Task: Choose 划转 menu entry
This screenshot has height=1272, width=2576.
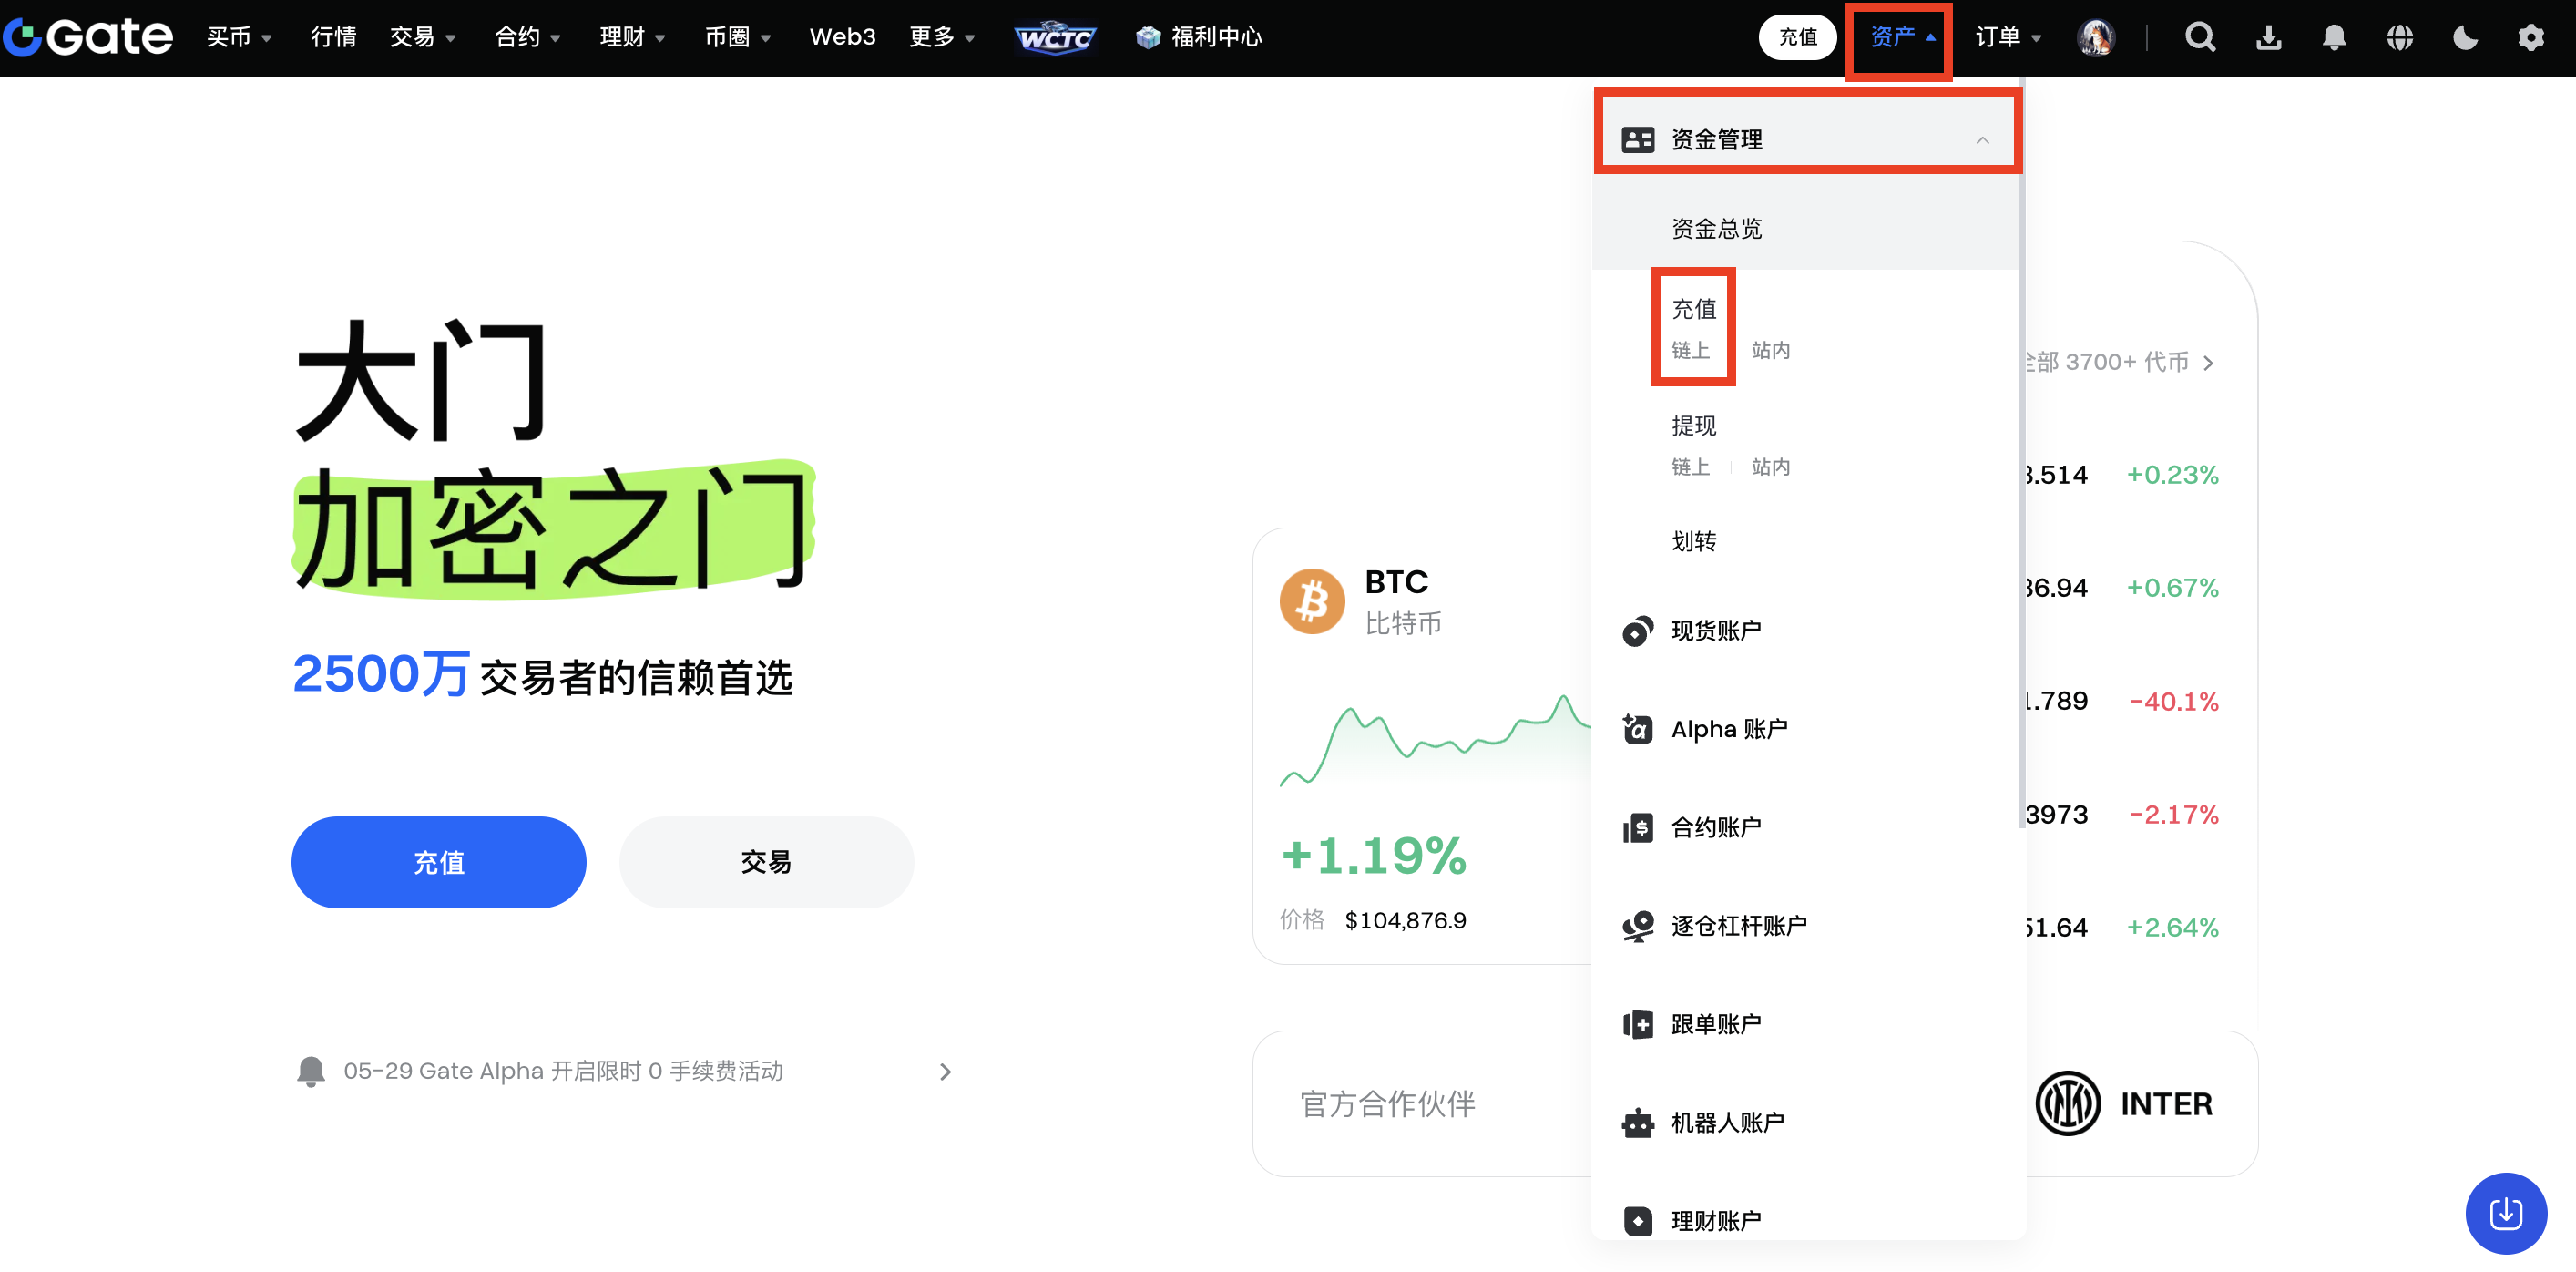Action: (x=1694, y=541)
